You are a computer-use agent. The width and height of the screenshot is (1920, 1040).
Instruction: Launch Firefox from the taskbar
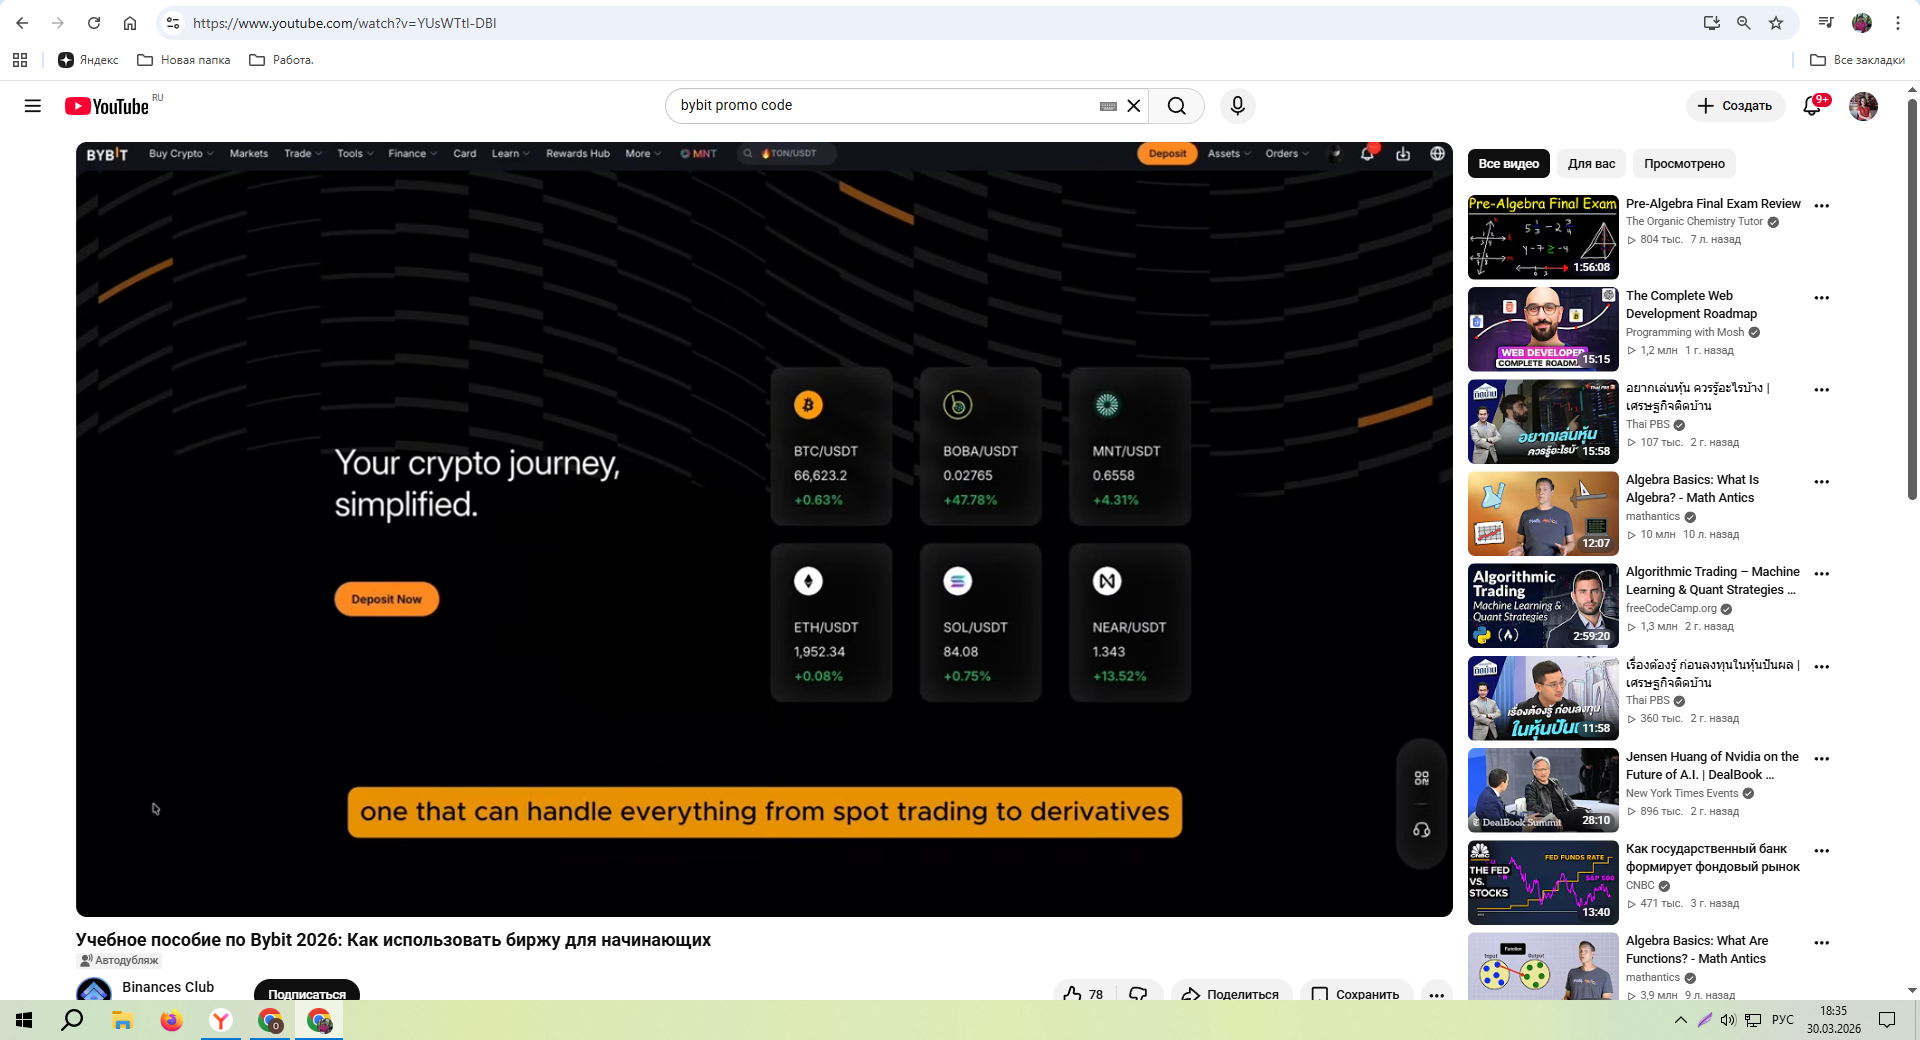pyautogui.click(x=172, y=1020)
